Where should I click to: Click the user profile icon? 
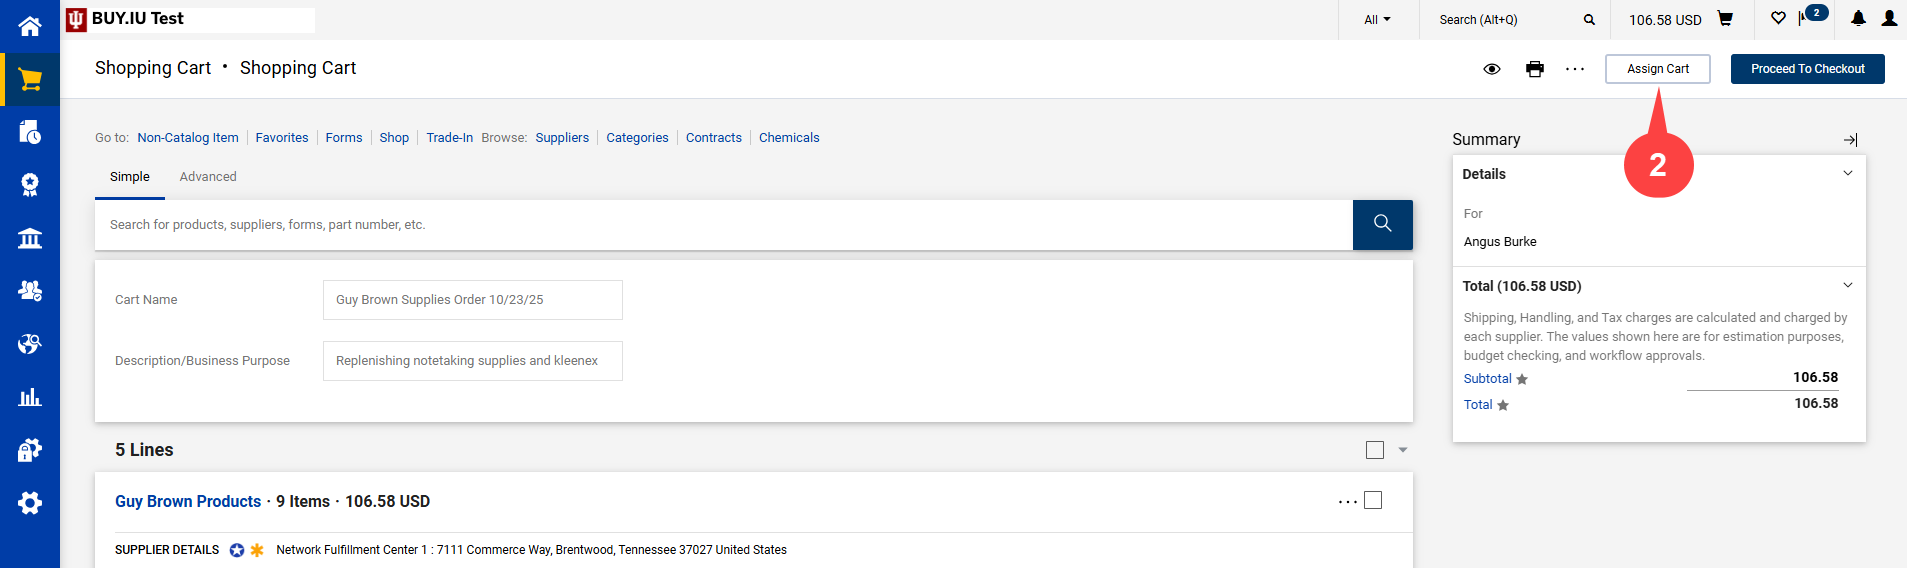[x=1889, y=19]
